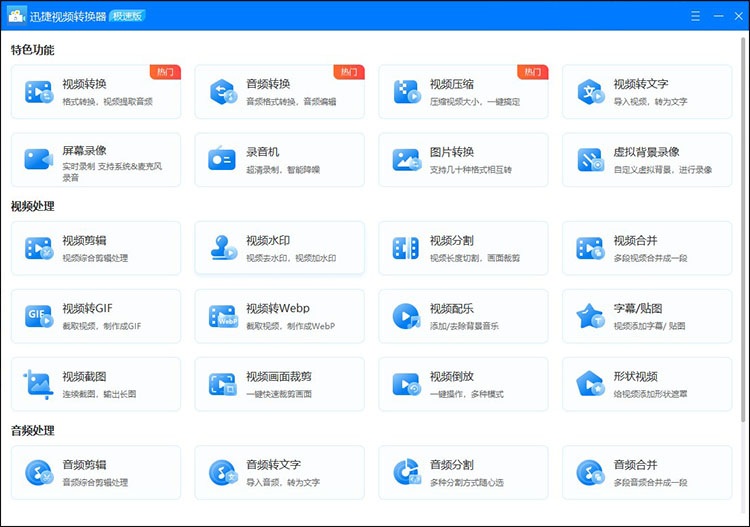
Task: Select the 视频剪辑 editing icon
Action: 39,248
